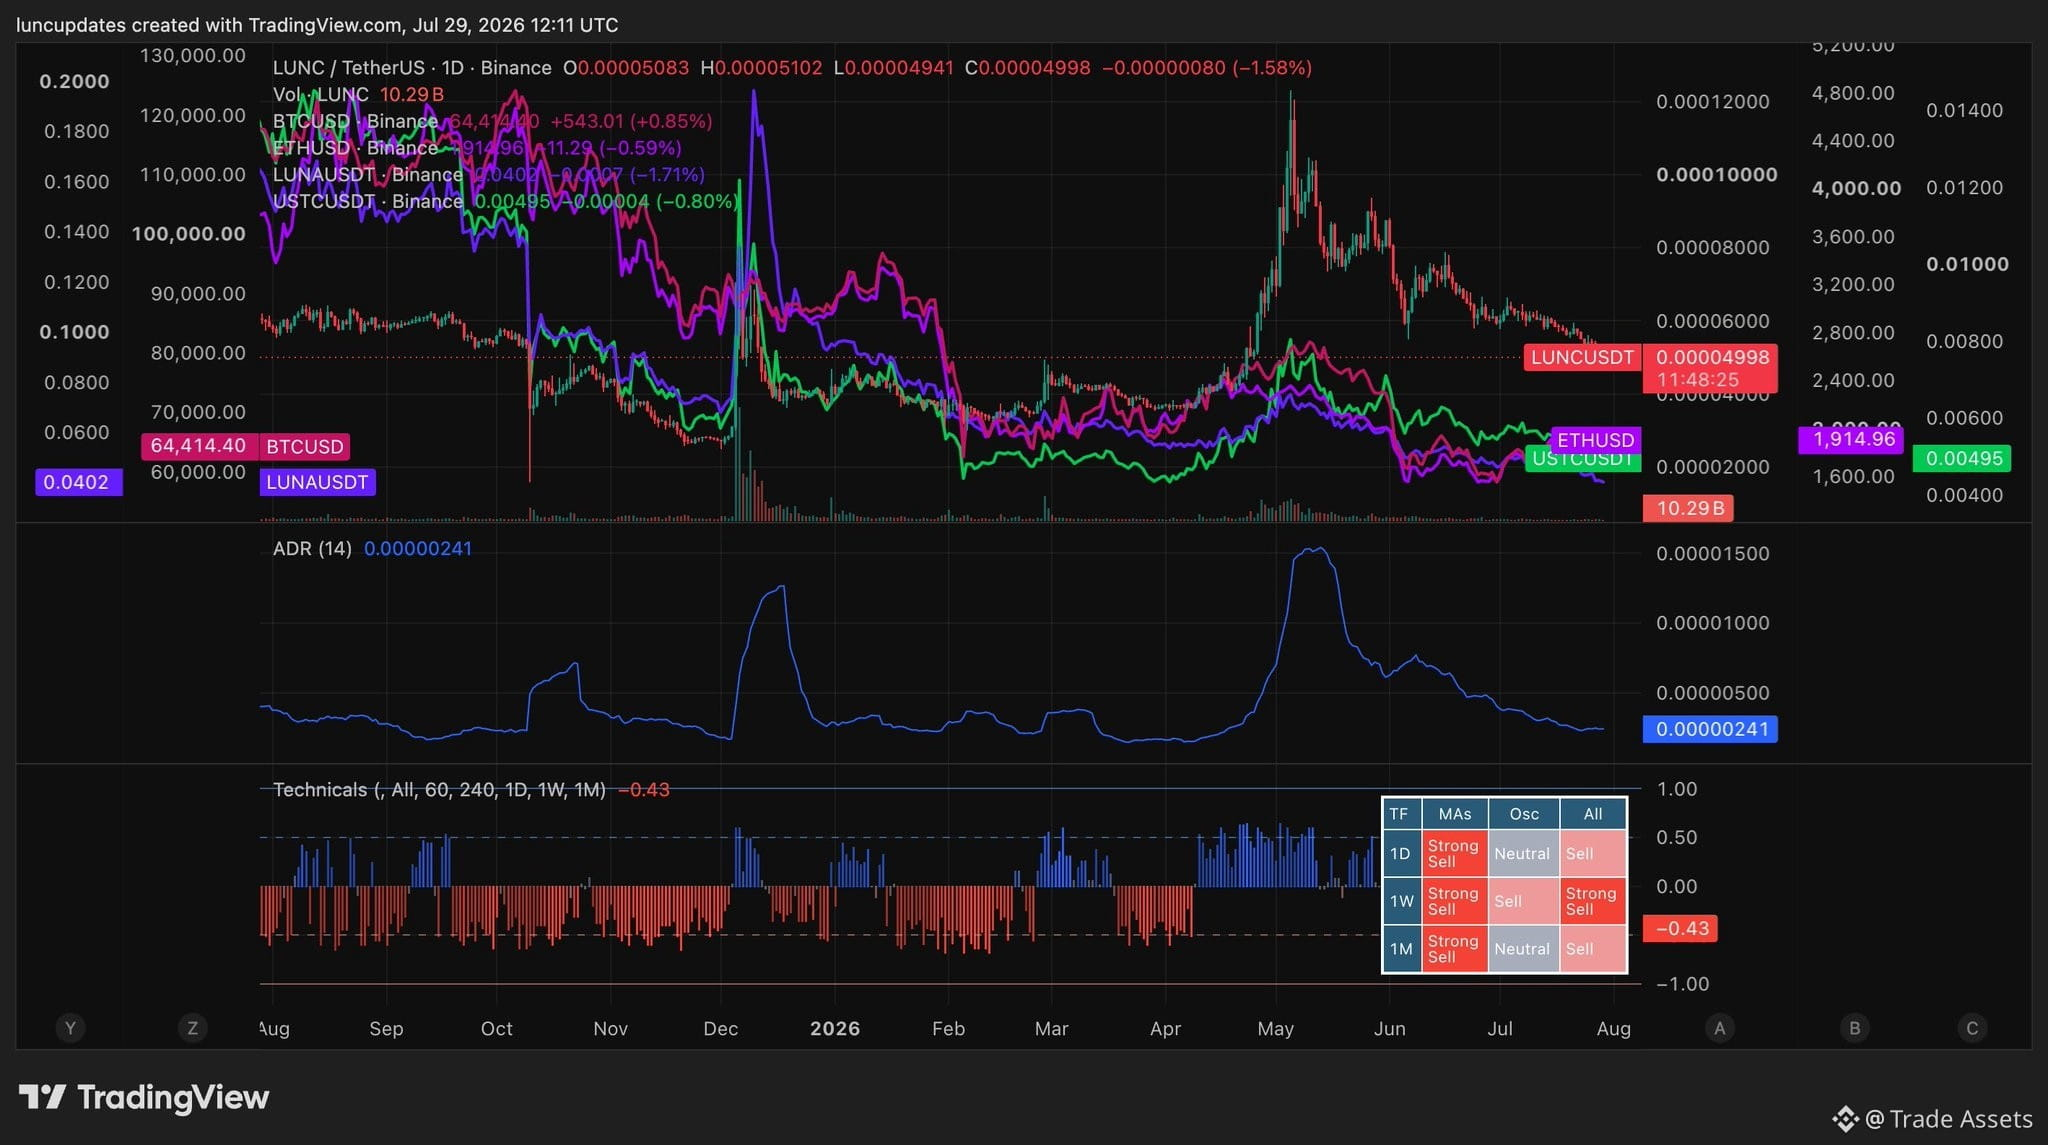Click the pink BTCUSD price line label
Screen dimensions: 2048x1145
pyautogui.click(x=305, y=447)
